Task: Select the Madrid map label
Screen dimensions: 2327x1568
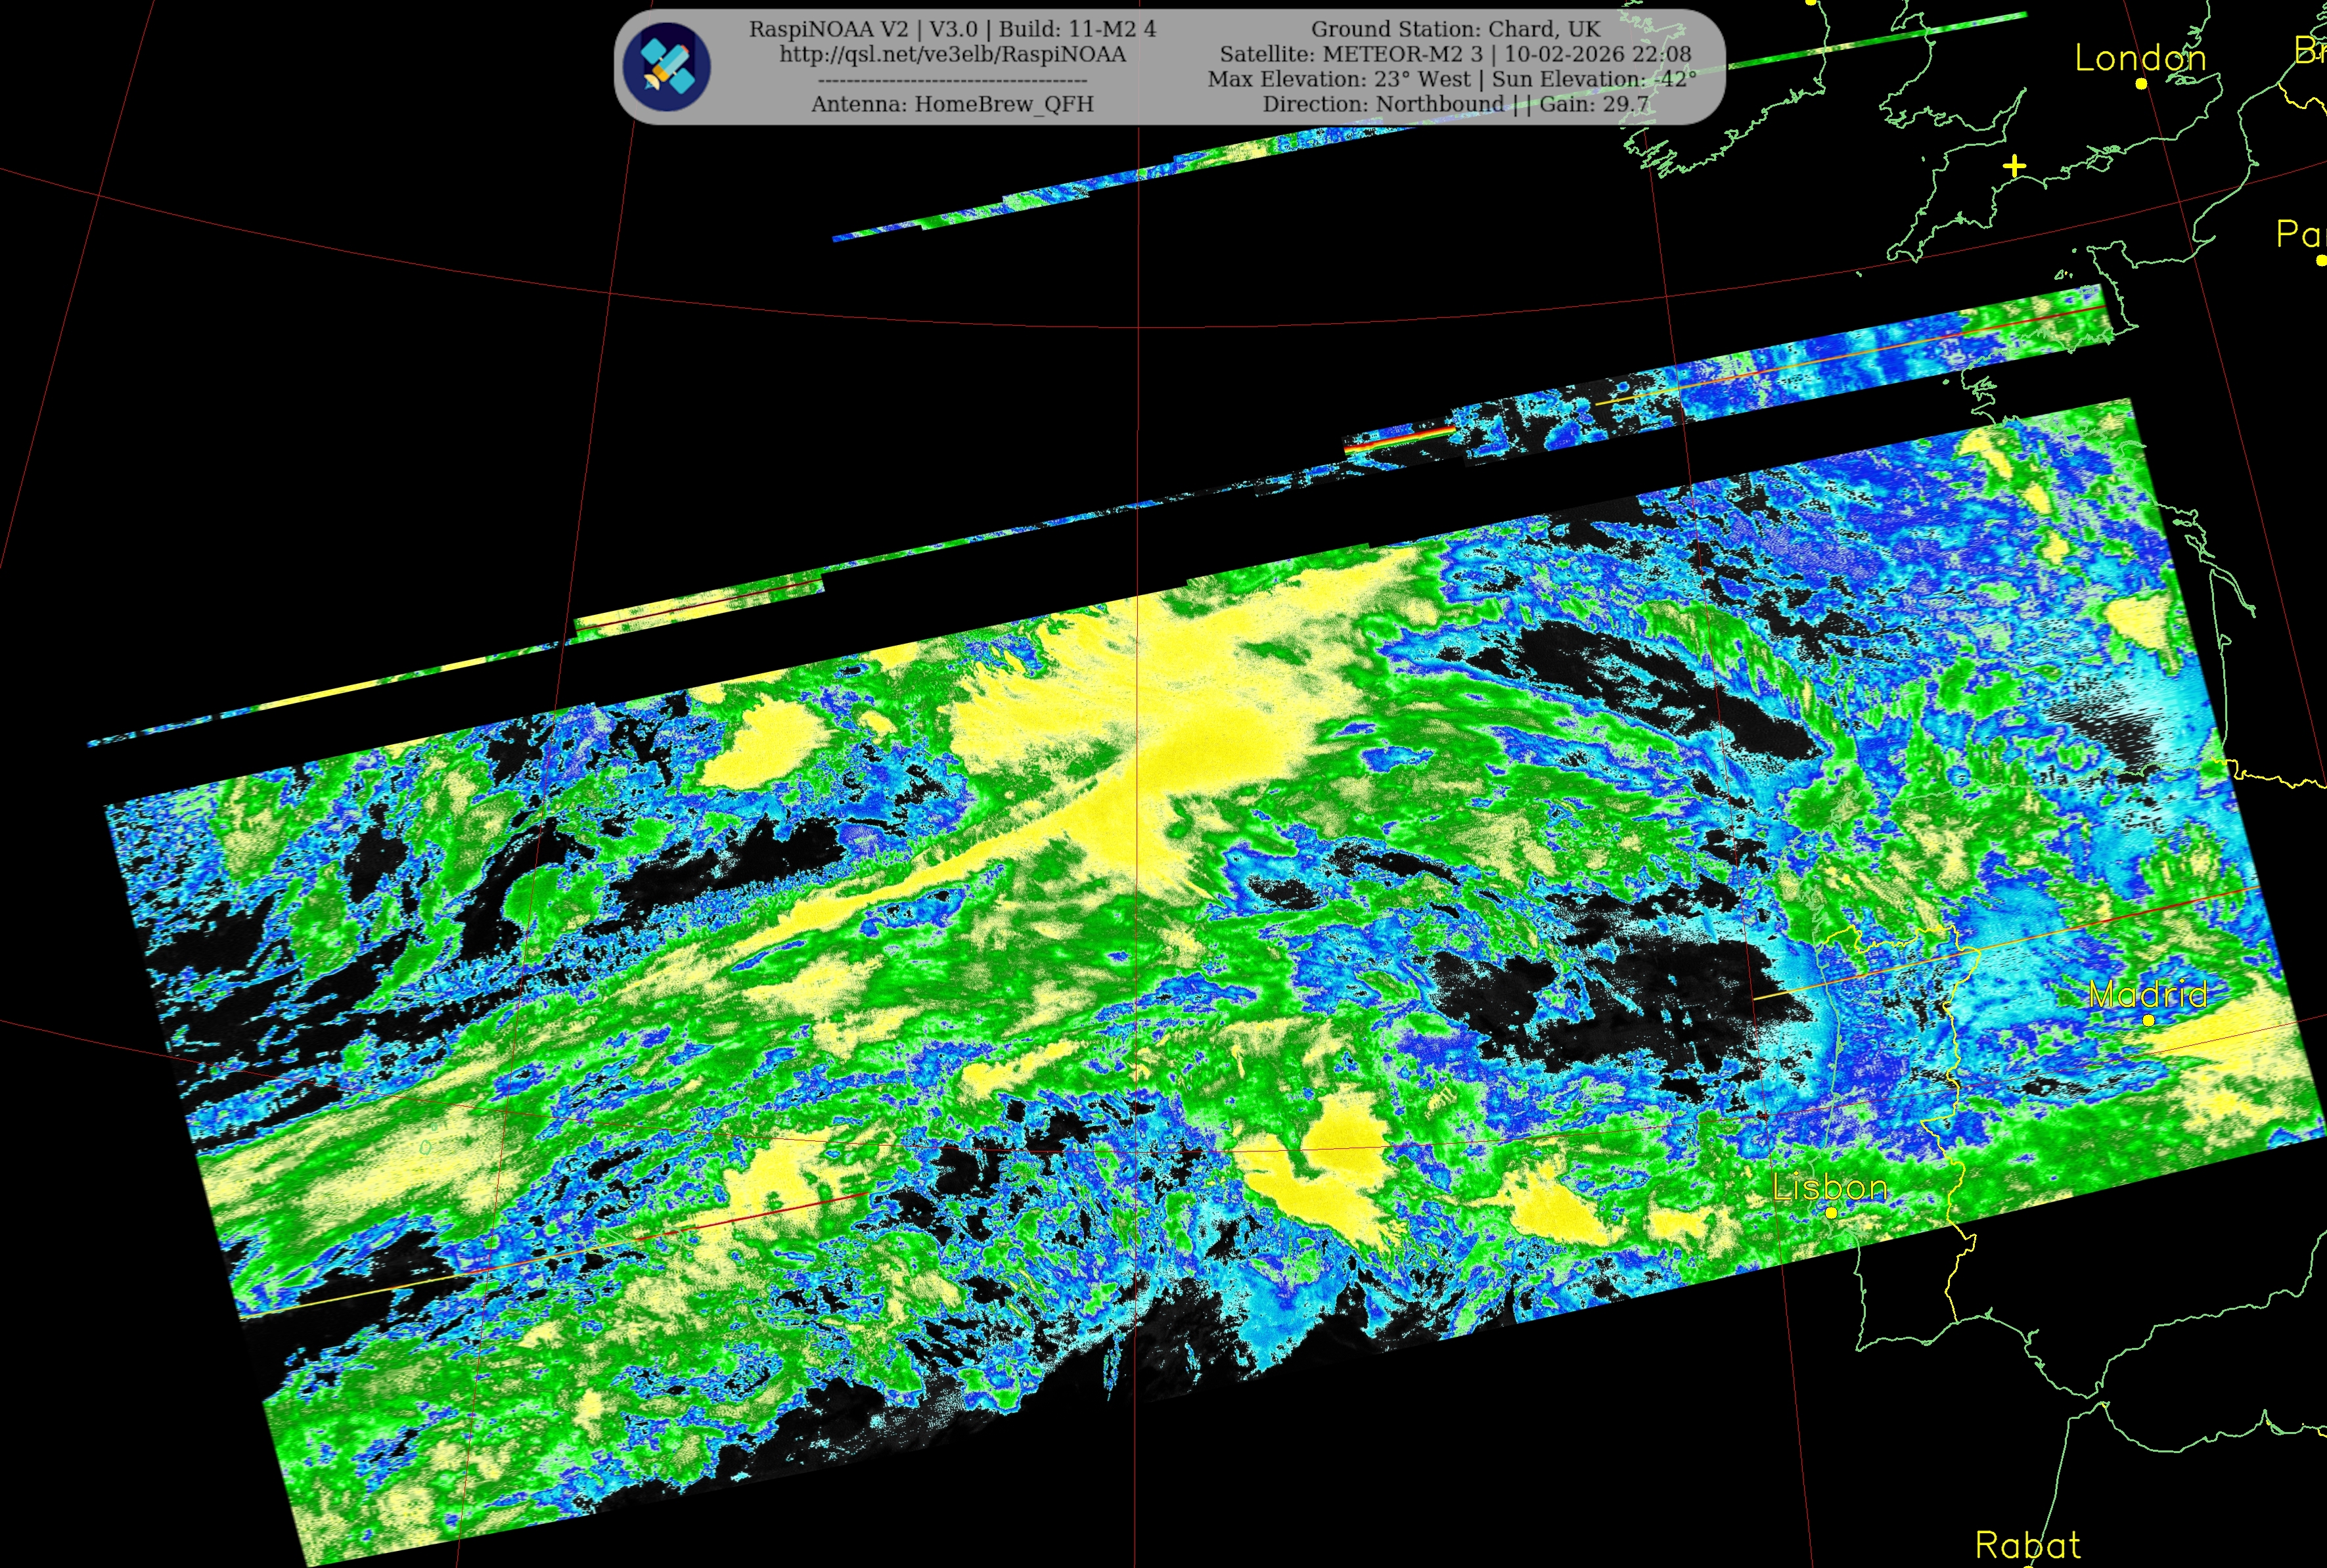Action: pyautogui.click(x=2148, y=994)
